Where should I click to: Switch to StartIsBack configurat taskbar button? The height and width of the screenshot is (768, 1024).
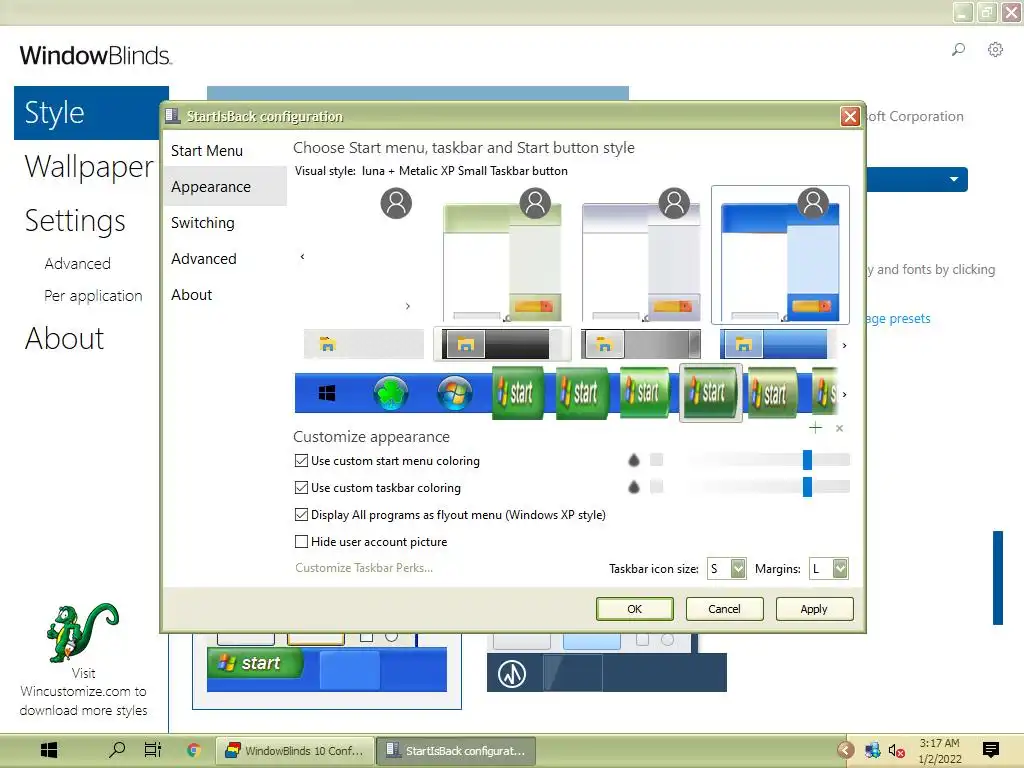[x=456, y=751]
